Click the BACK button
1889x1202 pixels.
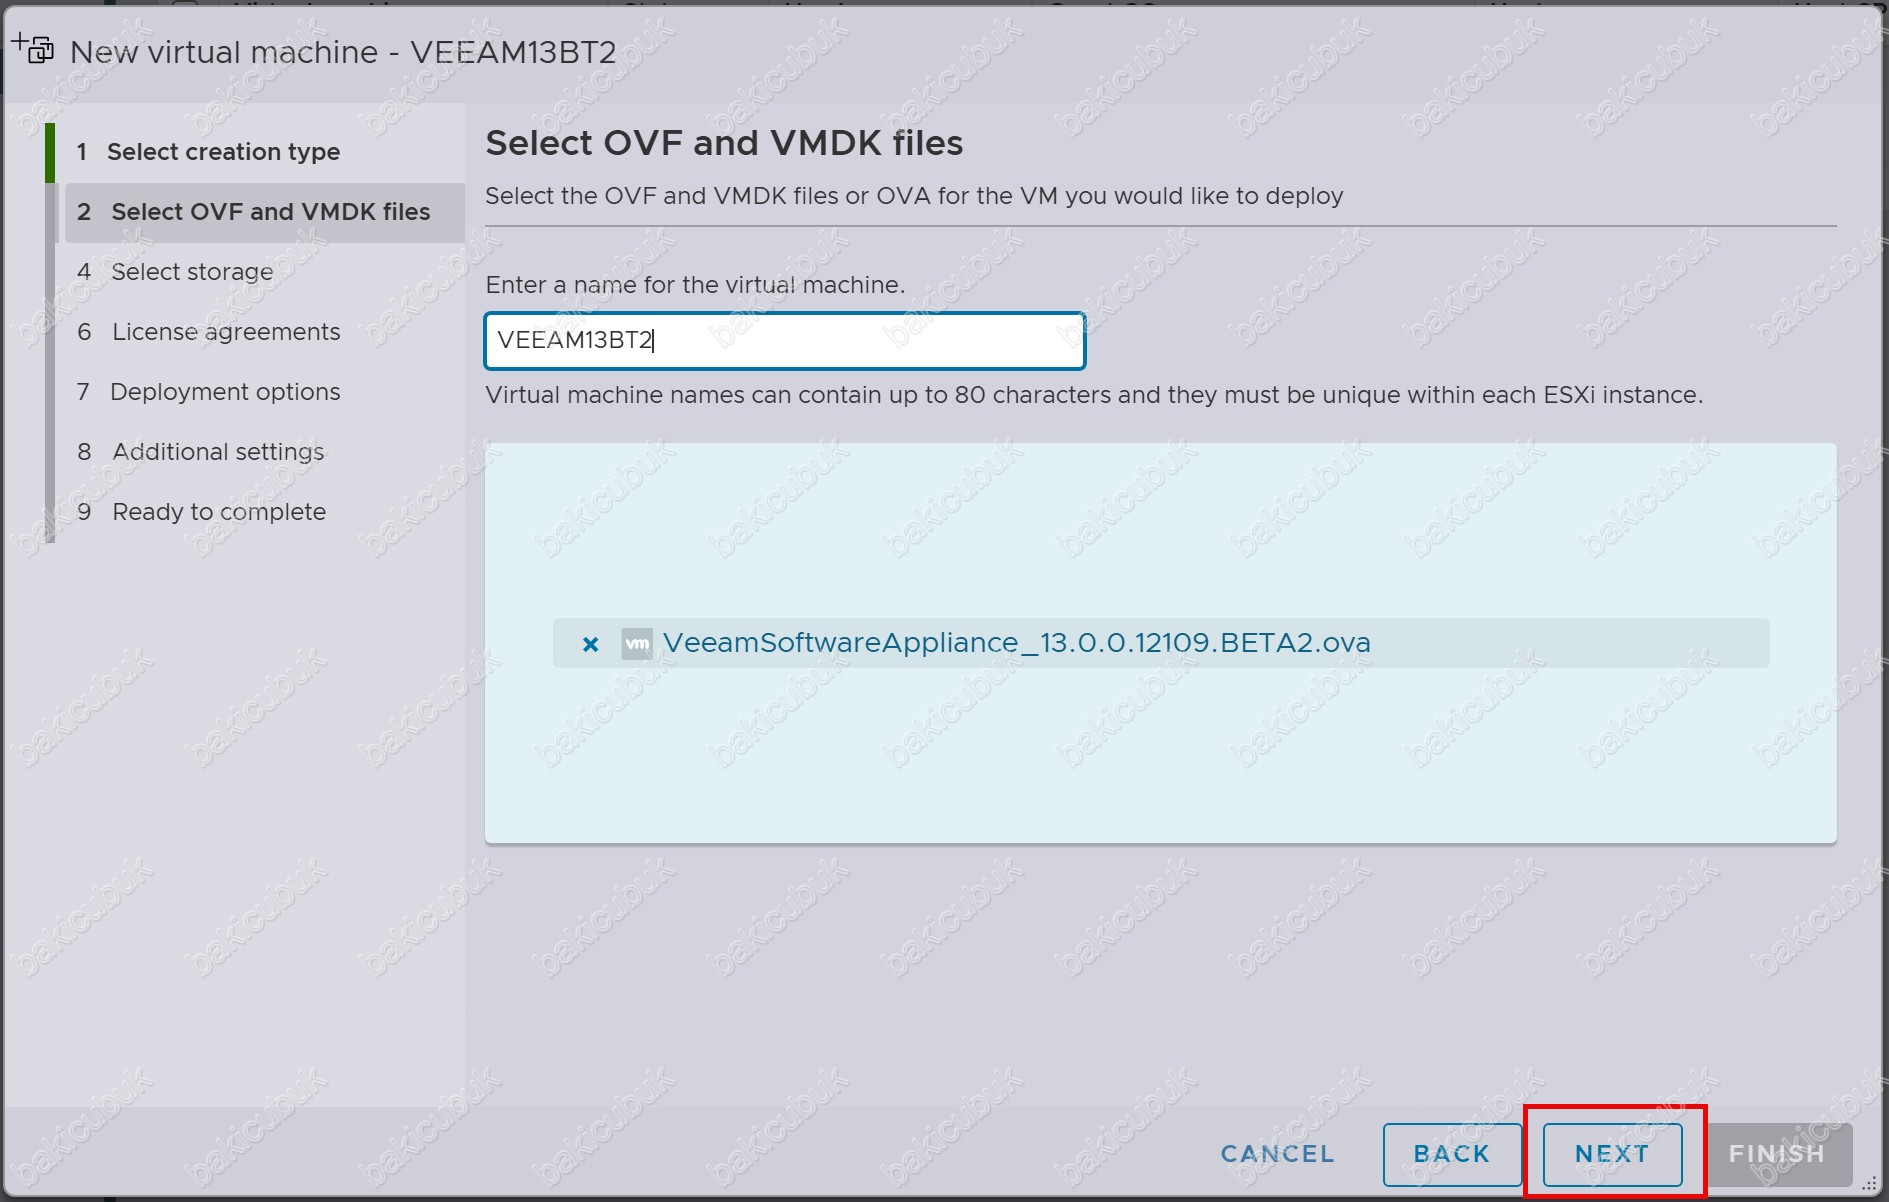pyautogui.click(x=1452, y=1154)
